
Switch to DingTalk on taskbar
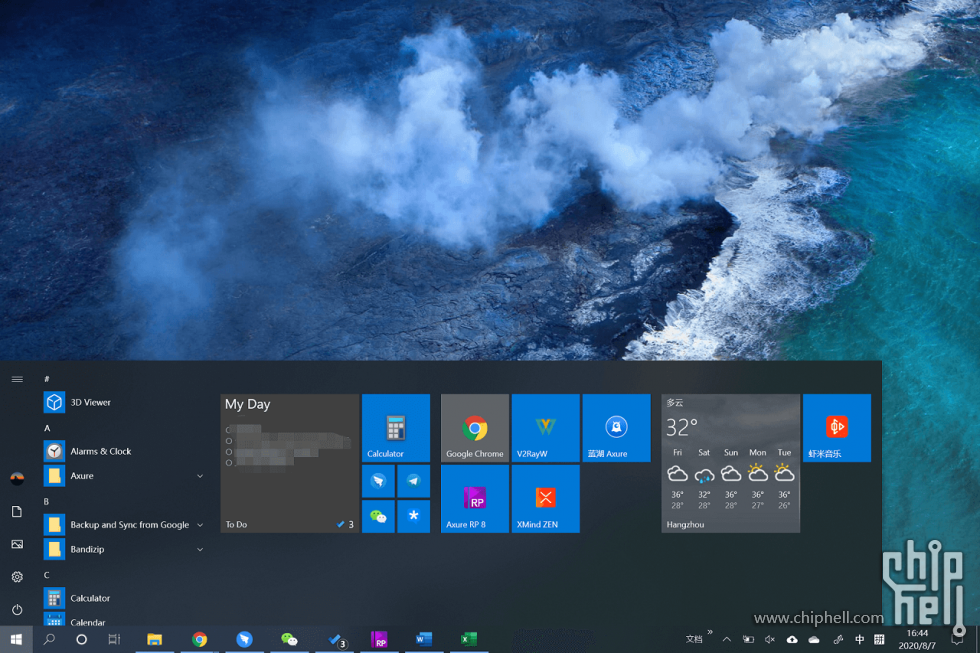(x=244, y=639)
